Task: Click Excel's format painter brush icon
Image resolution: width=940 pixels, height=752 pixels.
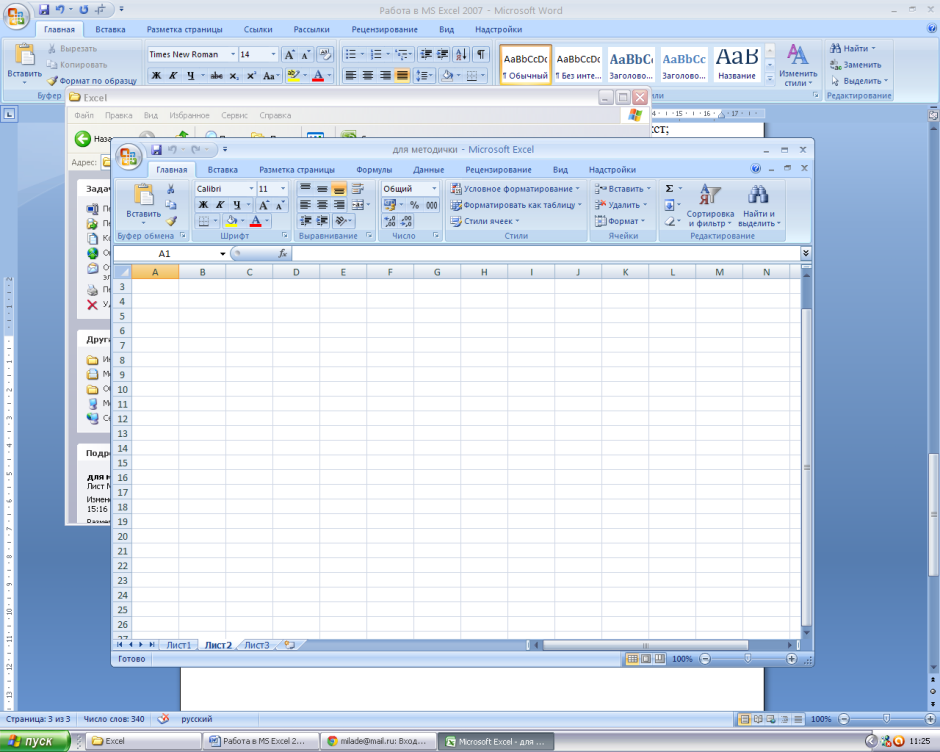Action: click(x=171, y=221)
